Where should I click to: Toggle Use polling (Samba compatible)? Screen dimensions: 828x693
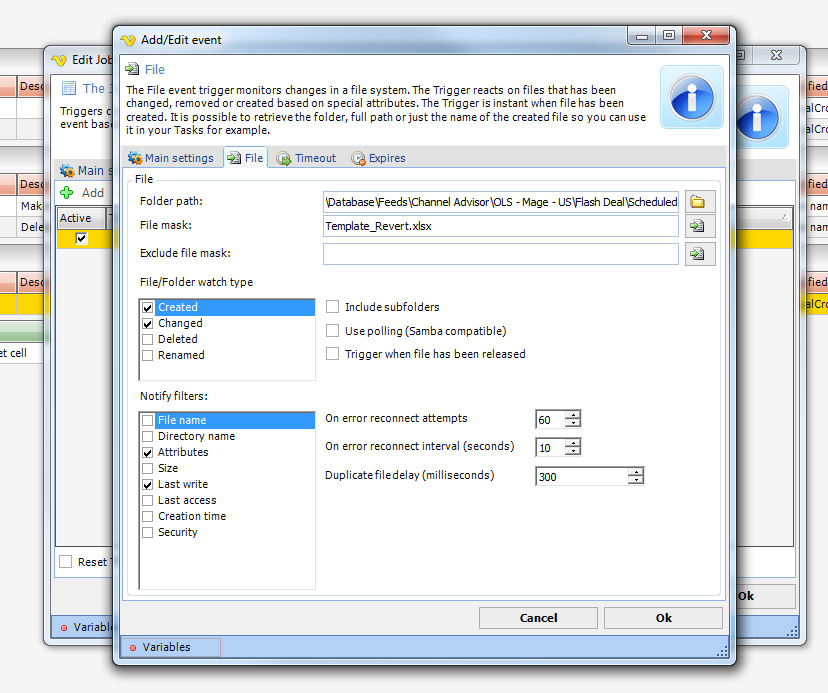(x=333, y=330)
